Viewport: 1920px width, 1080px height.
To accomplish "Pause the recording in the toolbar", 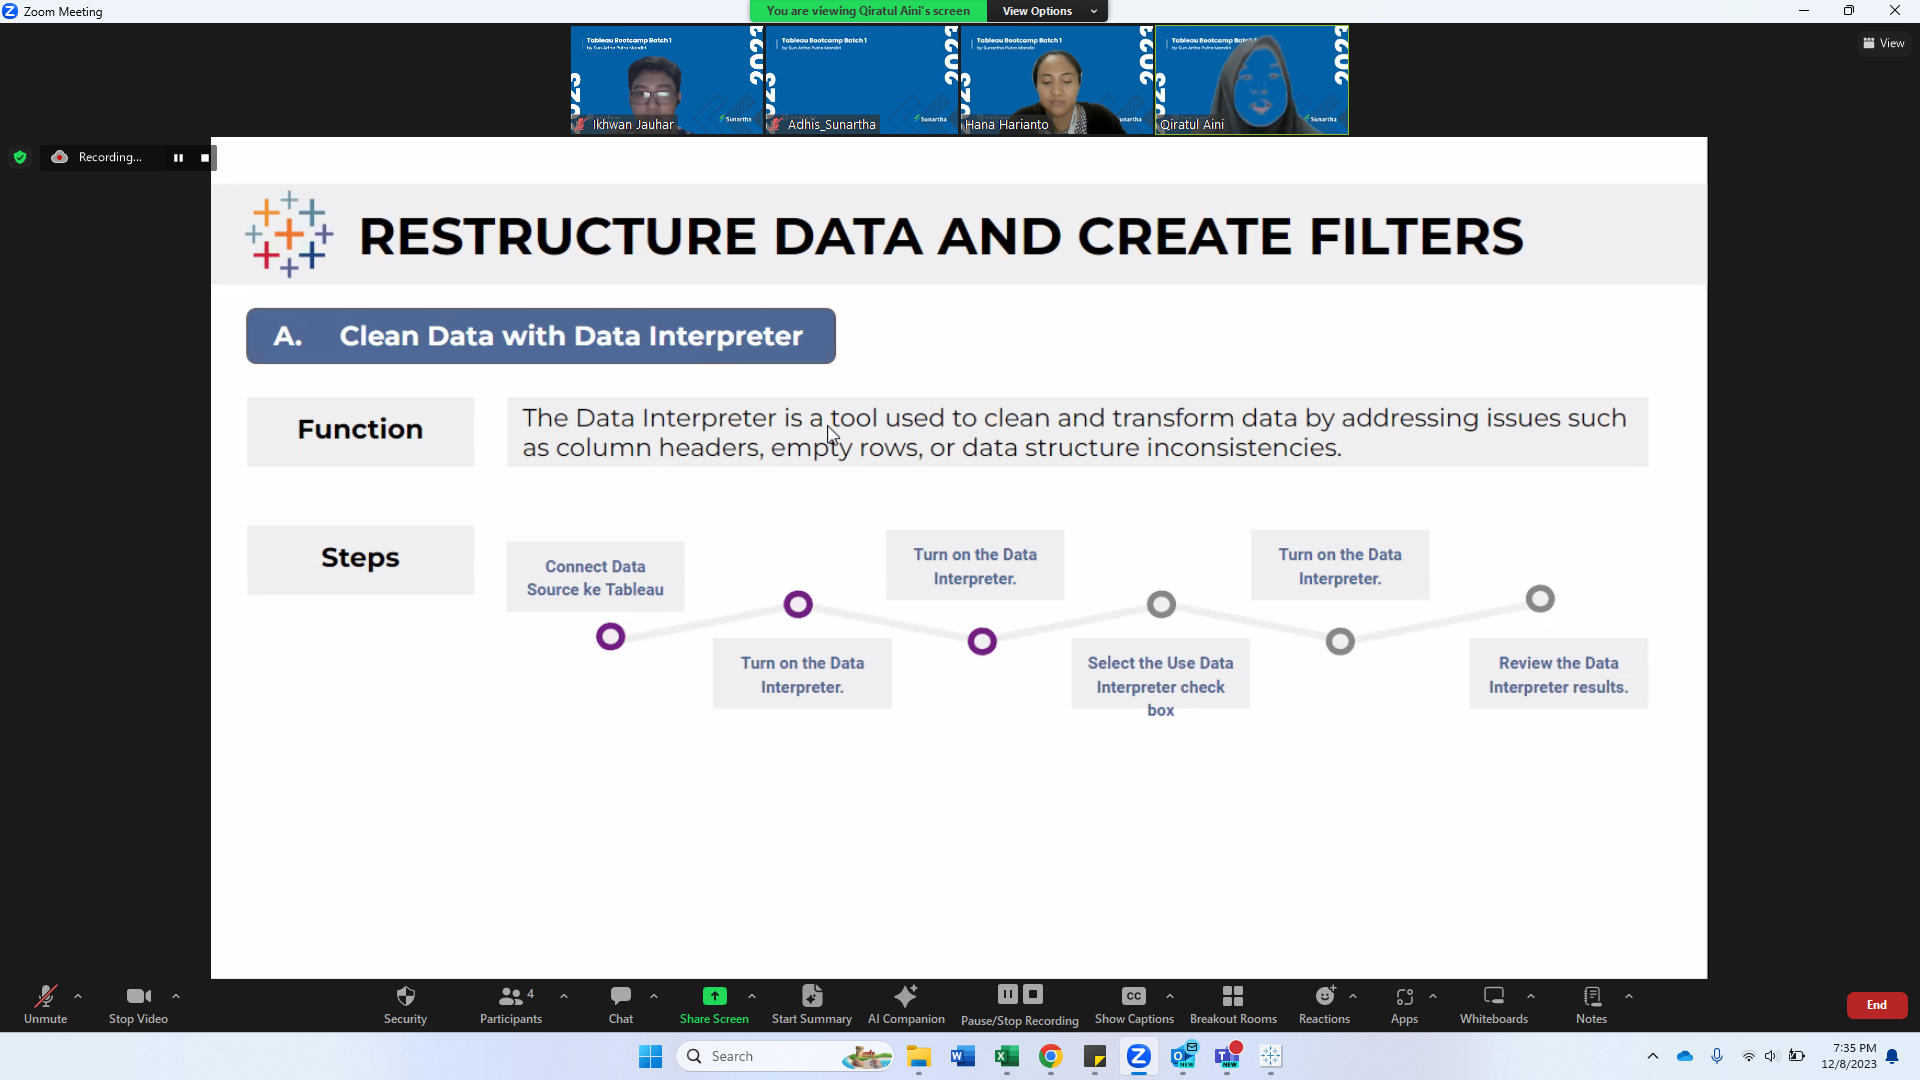I will (x=1008, y=994).
